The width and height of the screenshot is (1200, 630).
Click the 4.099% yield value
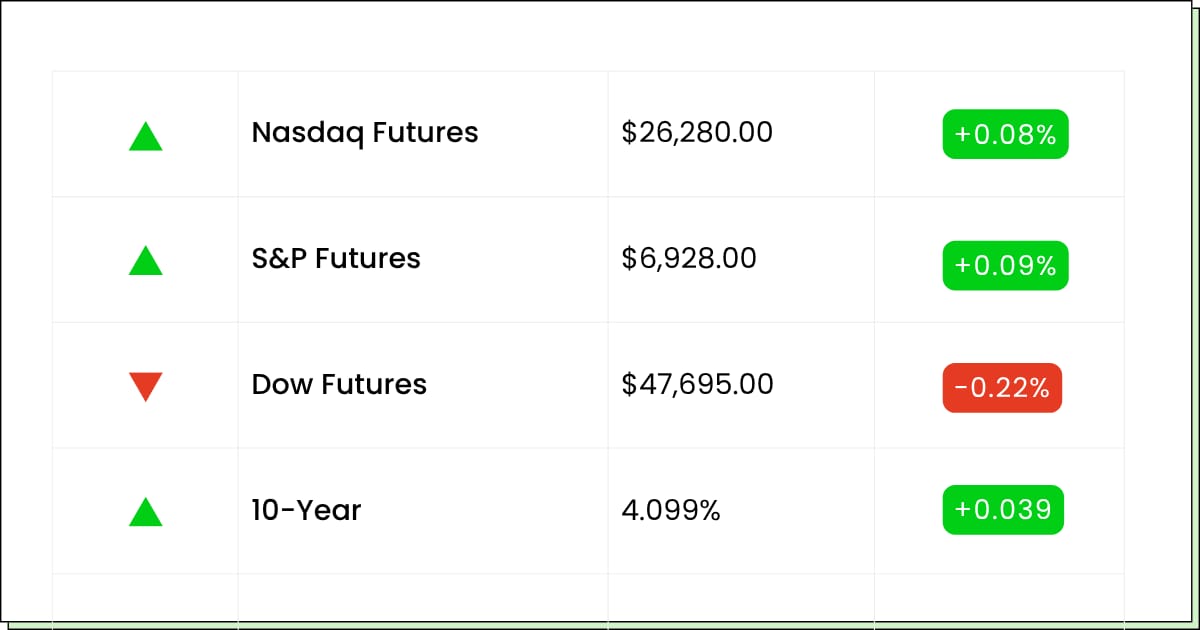(x=671, y=511)
